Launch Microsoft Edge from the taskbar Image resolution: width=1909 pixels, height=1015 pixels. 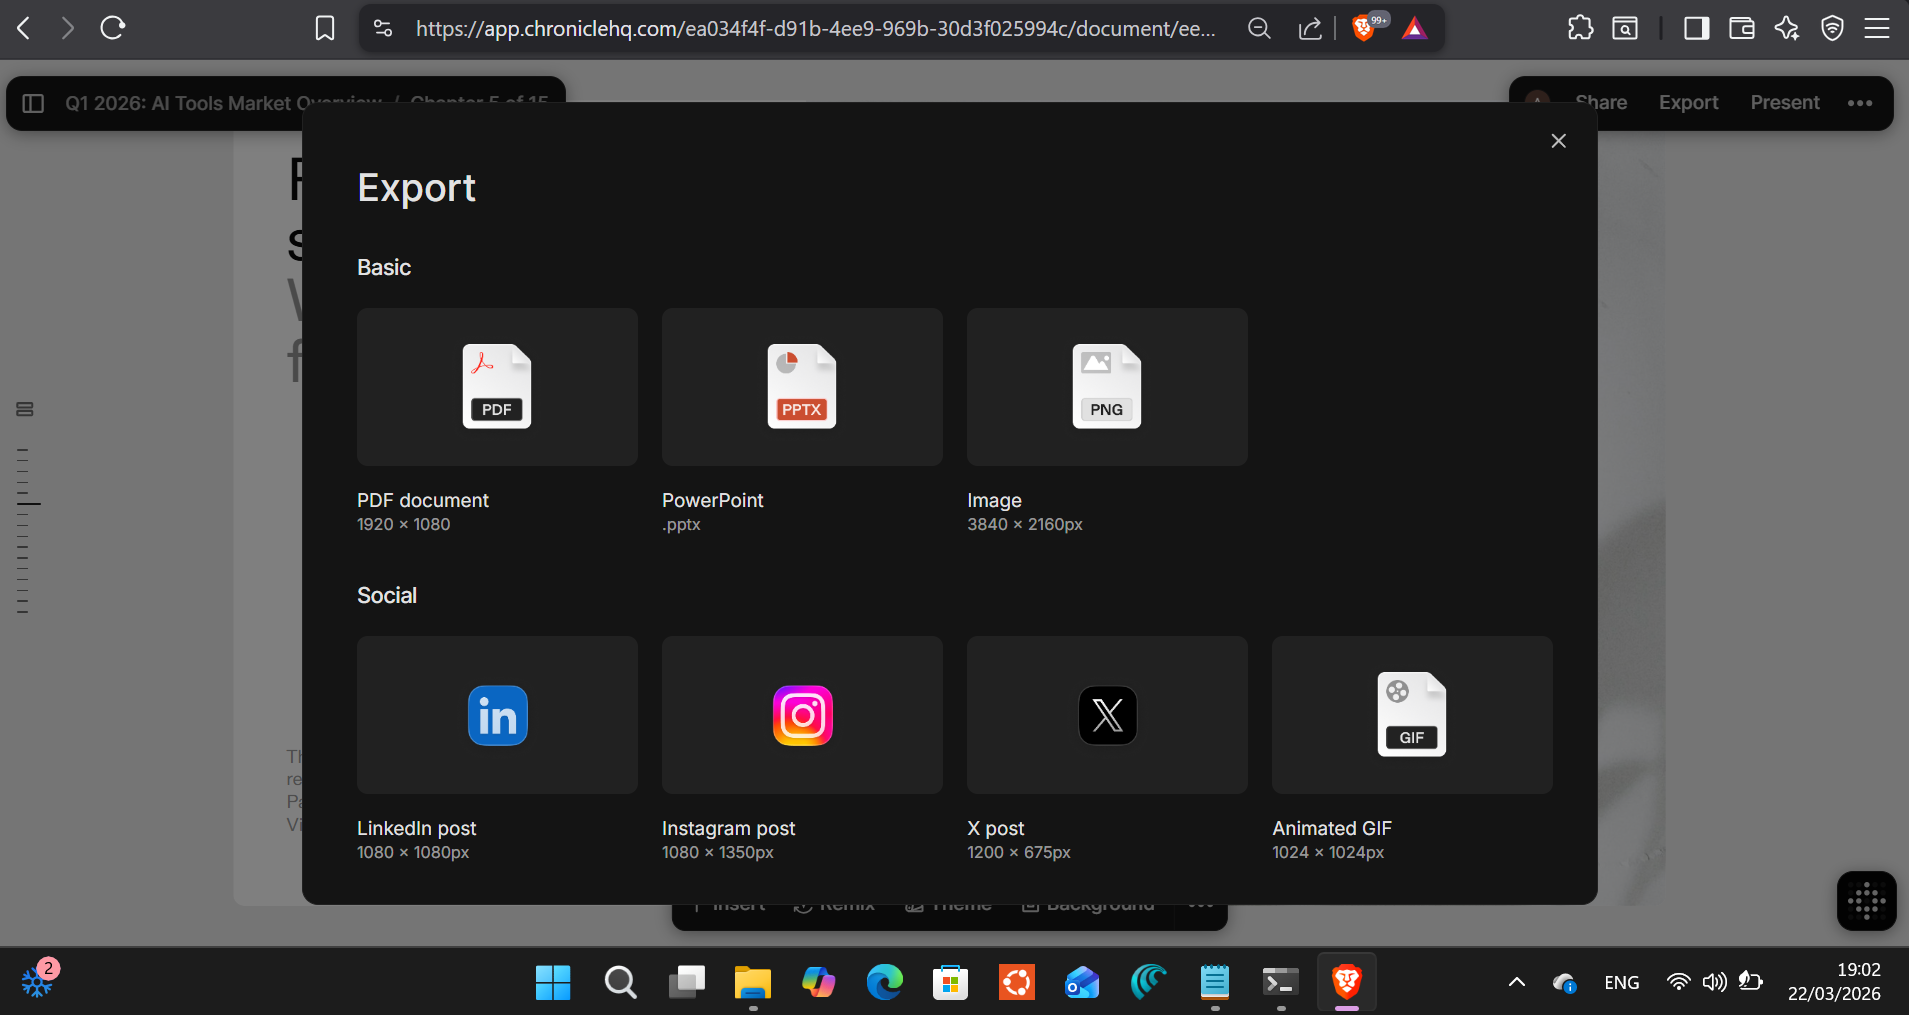pyautogui.click(x=884, y=982)
